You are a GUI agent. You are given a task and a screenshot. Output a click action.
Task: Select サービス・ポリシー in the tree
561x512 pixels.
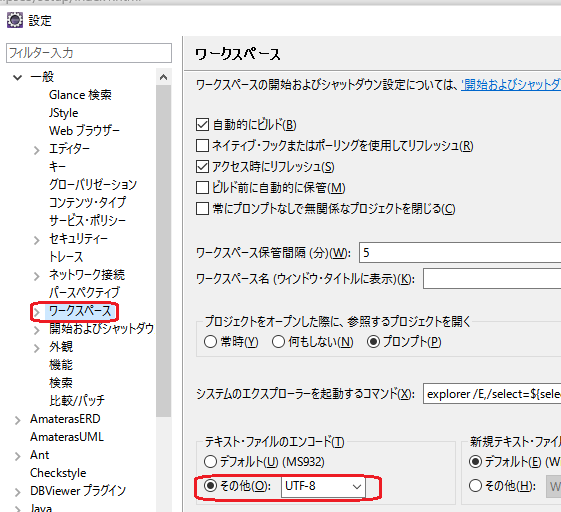[87, 220]
